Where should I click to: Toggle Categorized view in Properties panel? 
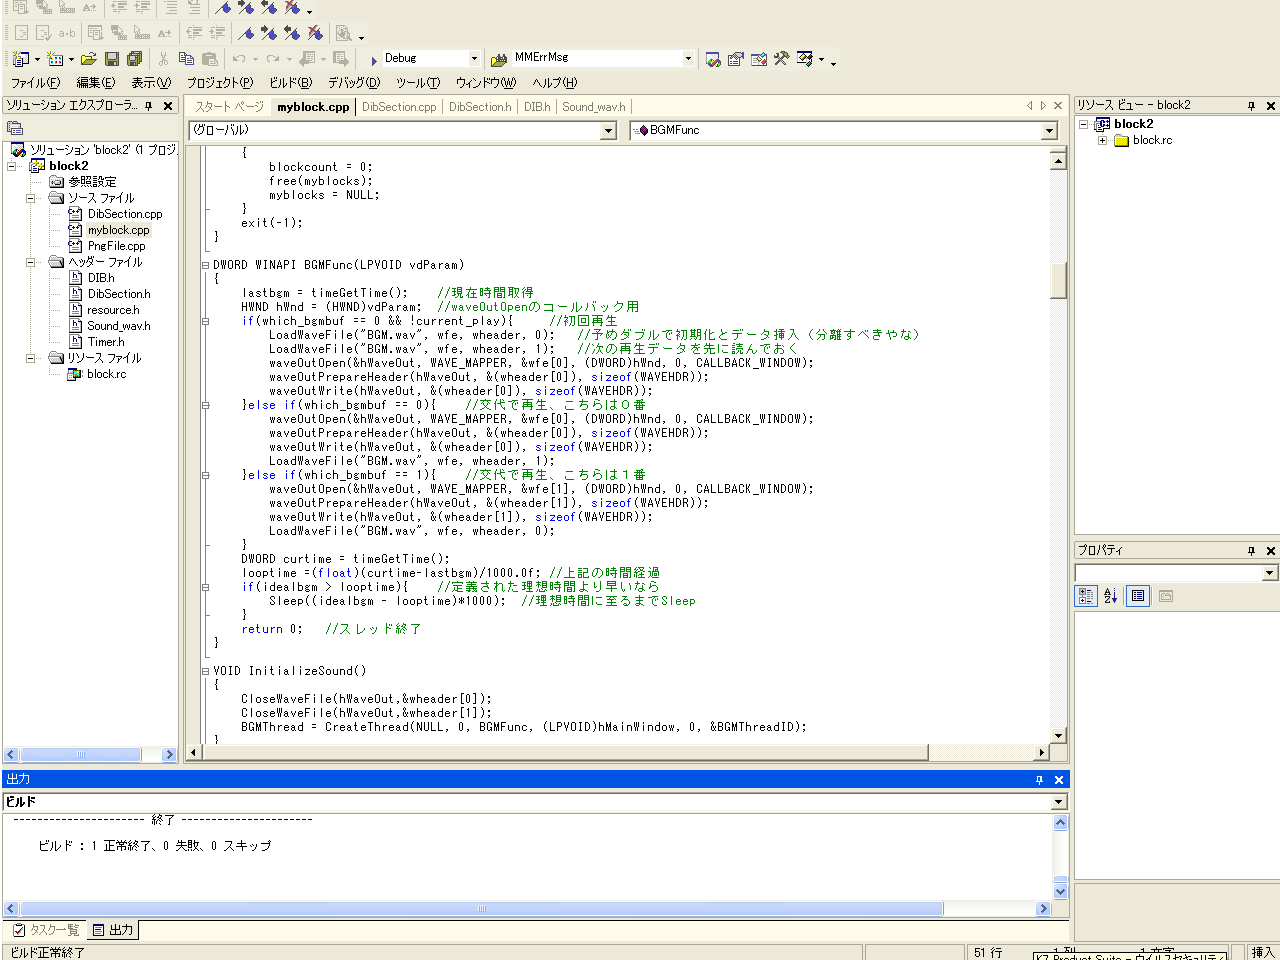(x=1086, y=596)
